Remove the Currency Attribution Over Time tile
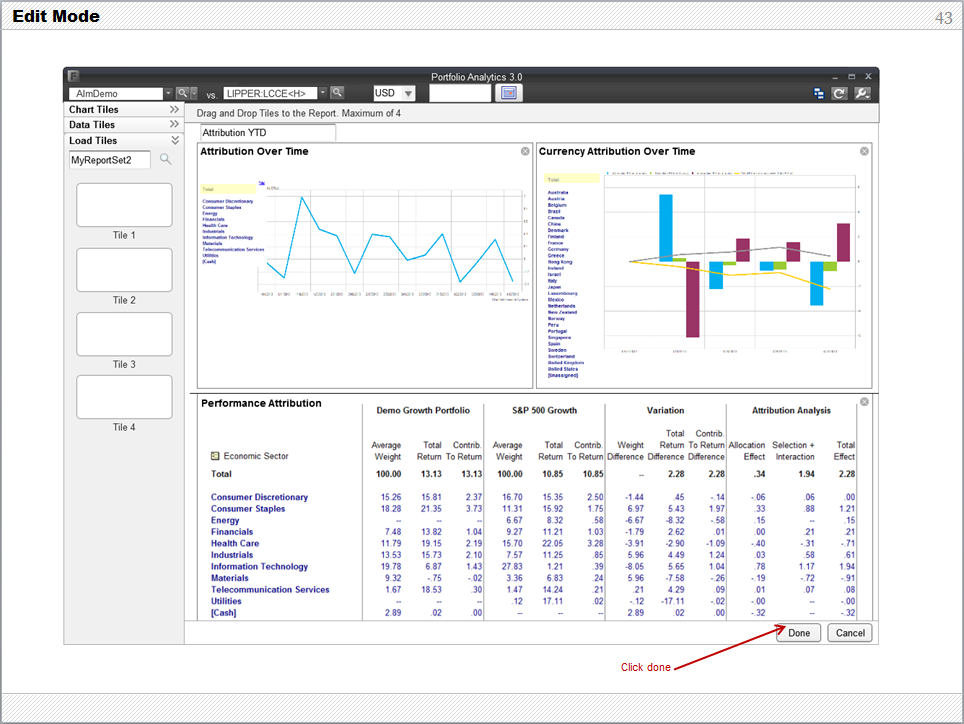Screen dimensions: 964x724 coord(864,151)
